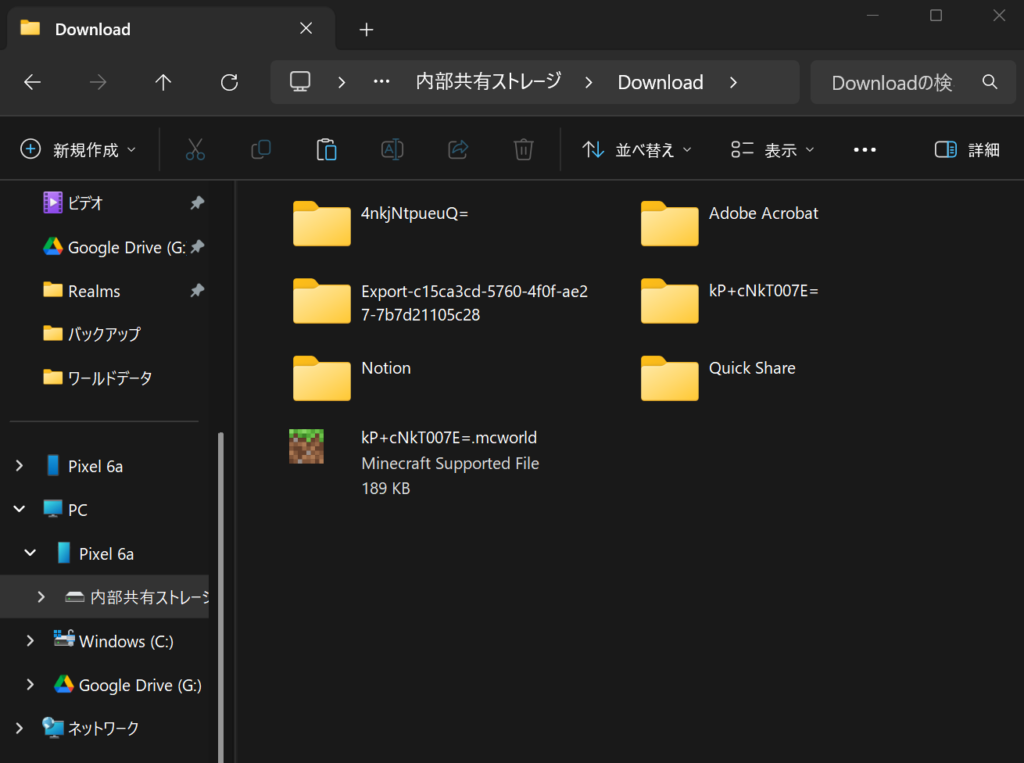
Task: Expand the Windows (C:) drive node
Action: point(30,641)
